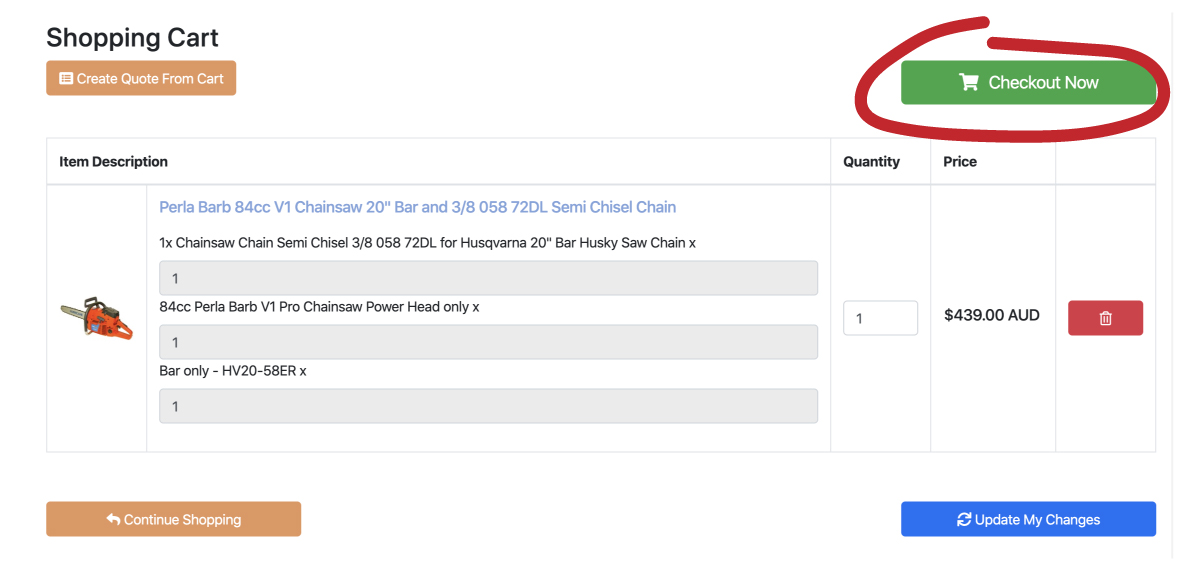
Task: Click the cart icon on Checkout Now
Action: pyautogui.click(x=968, y=83)
